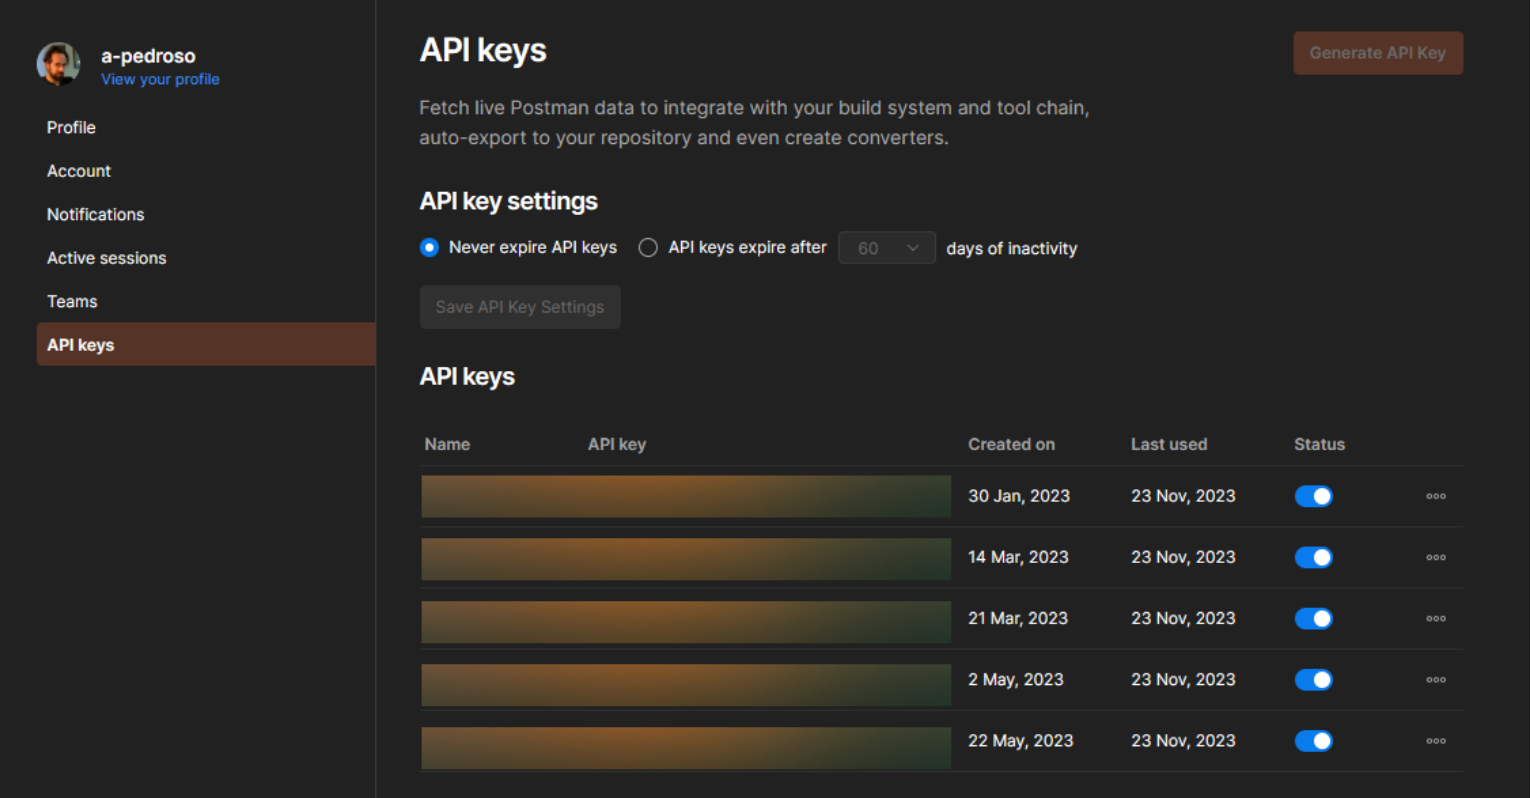
Task: Select Never expire API keys
Action: click(429, 247)
